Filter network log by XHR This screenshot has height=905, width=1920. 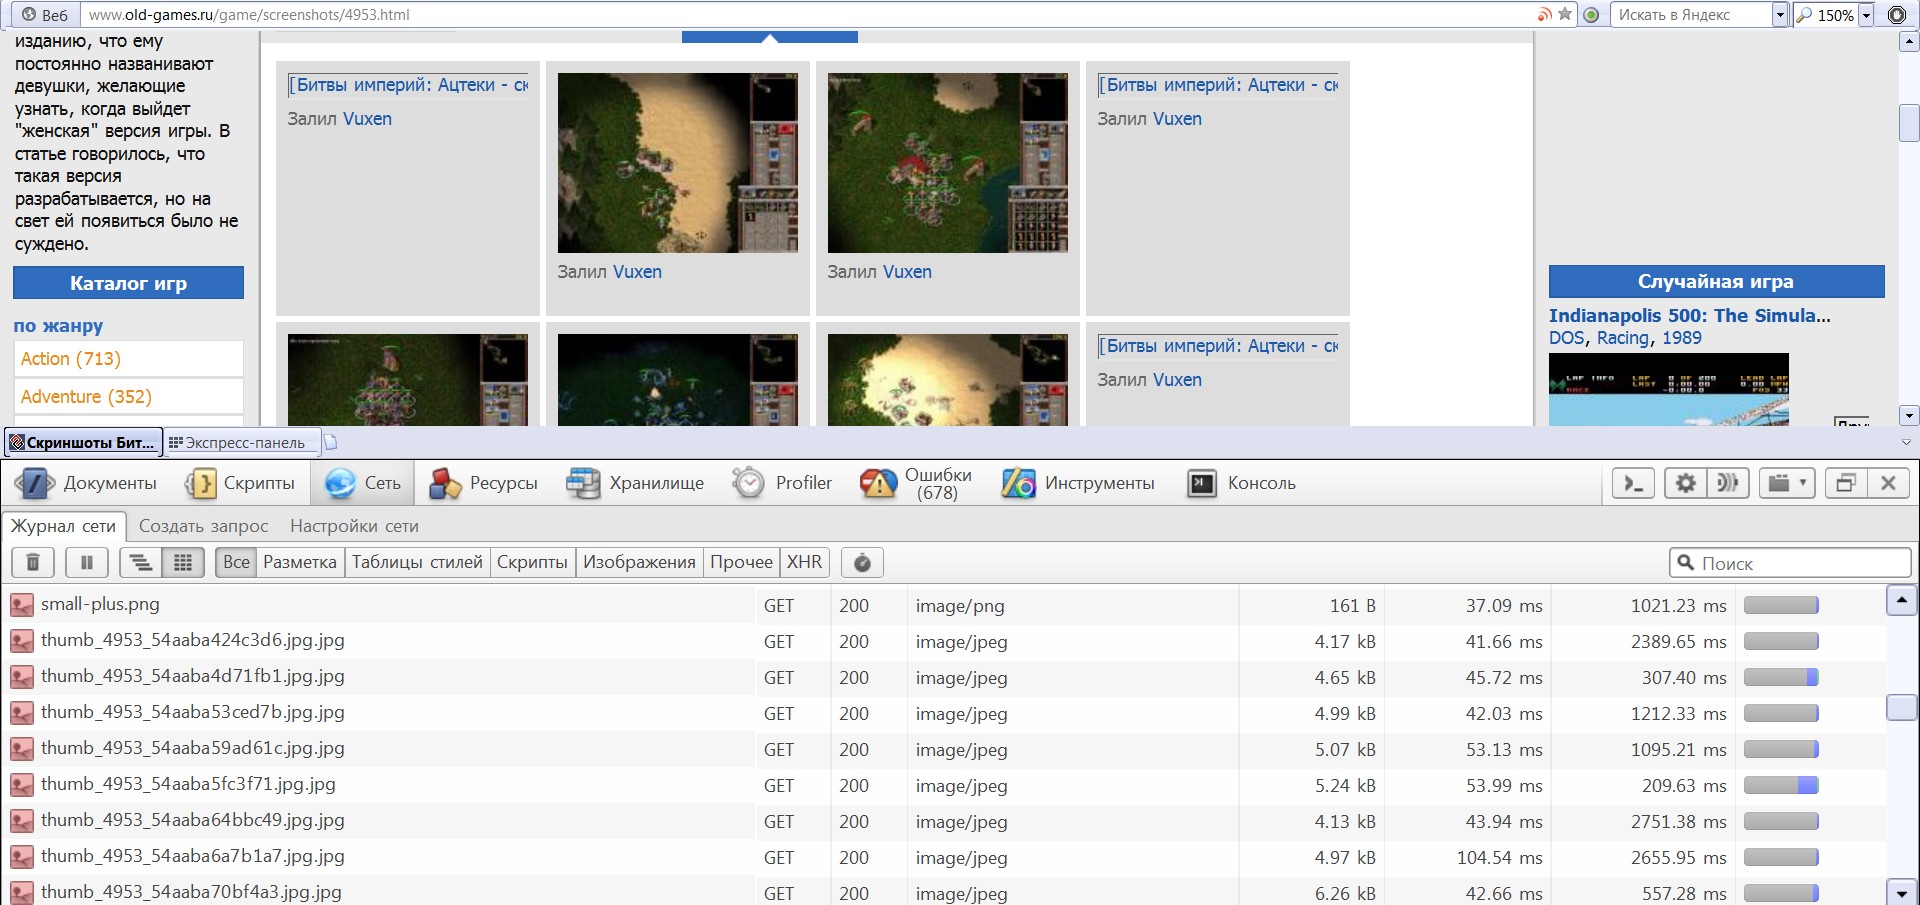[x=804, y=563]
